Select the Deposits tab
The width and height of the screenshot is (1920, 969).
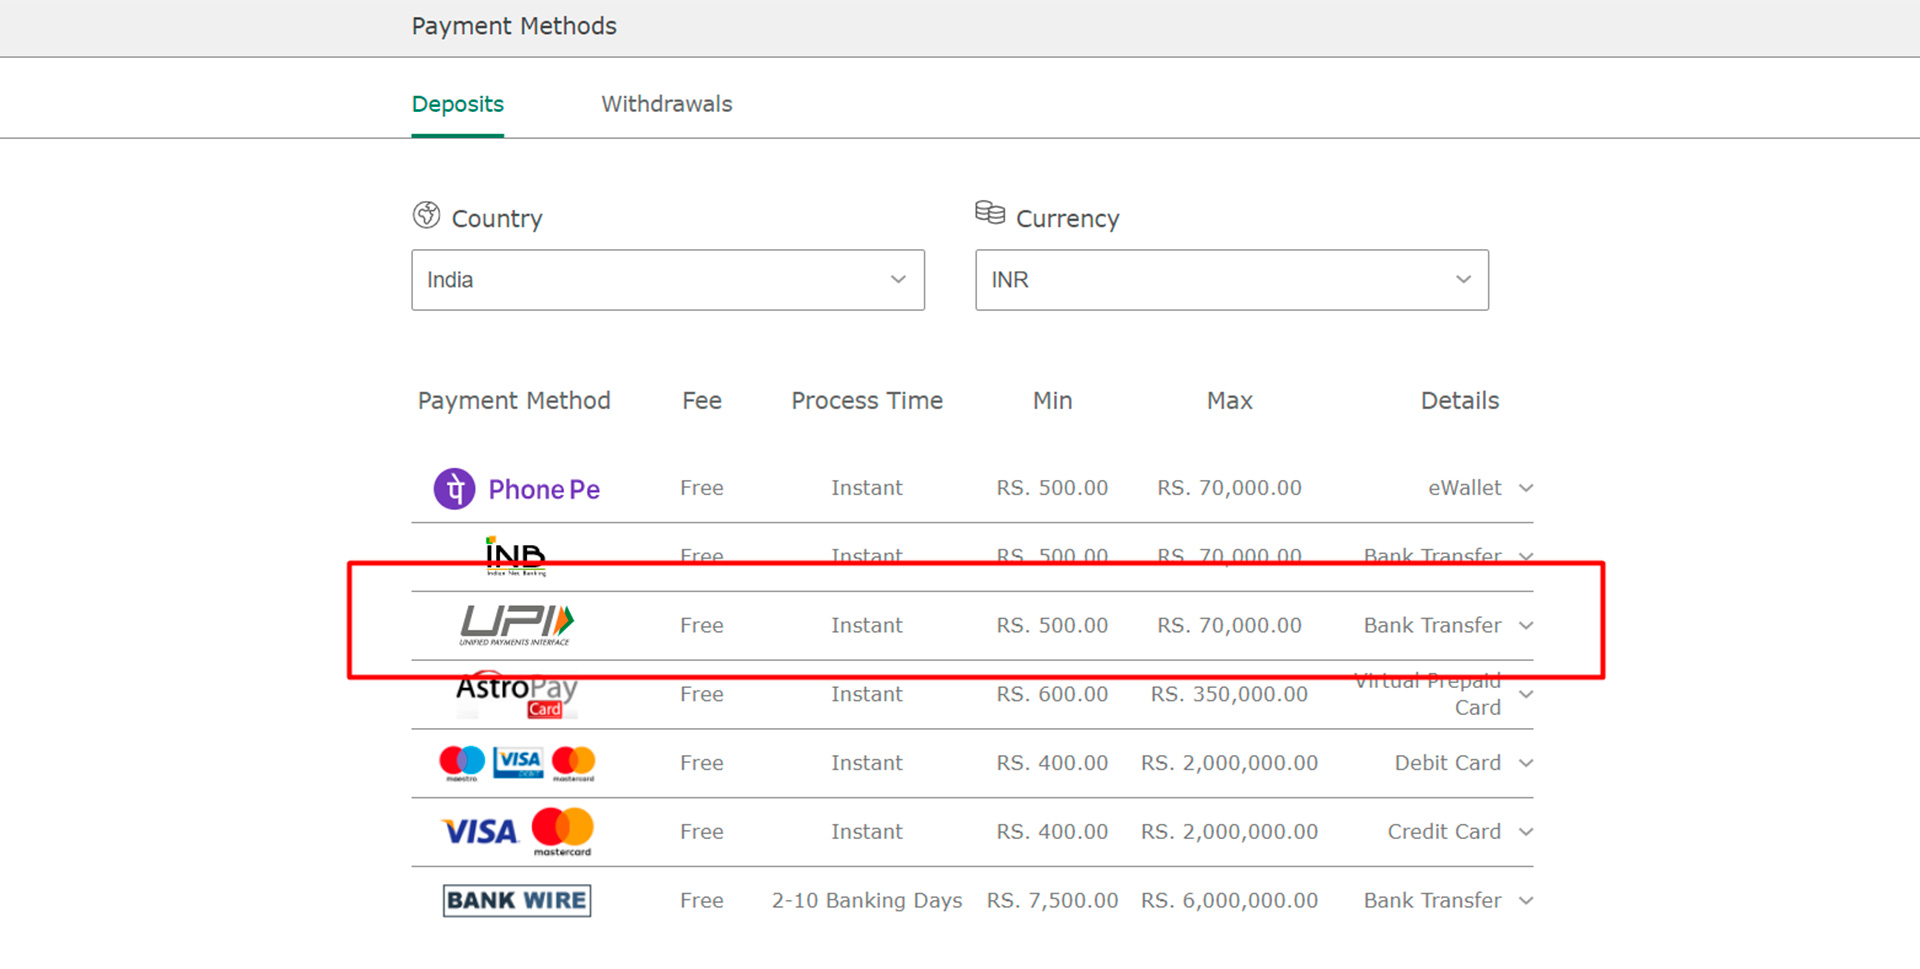457,104
